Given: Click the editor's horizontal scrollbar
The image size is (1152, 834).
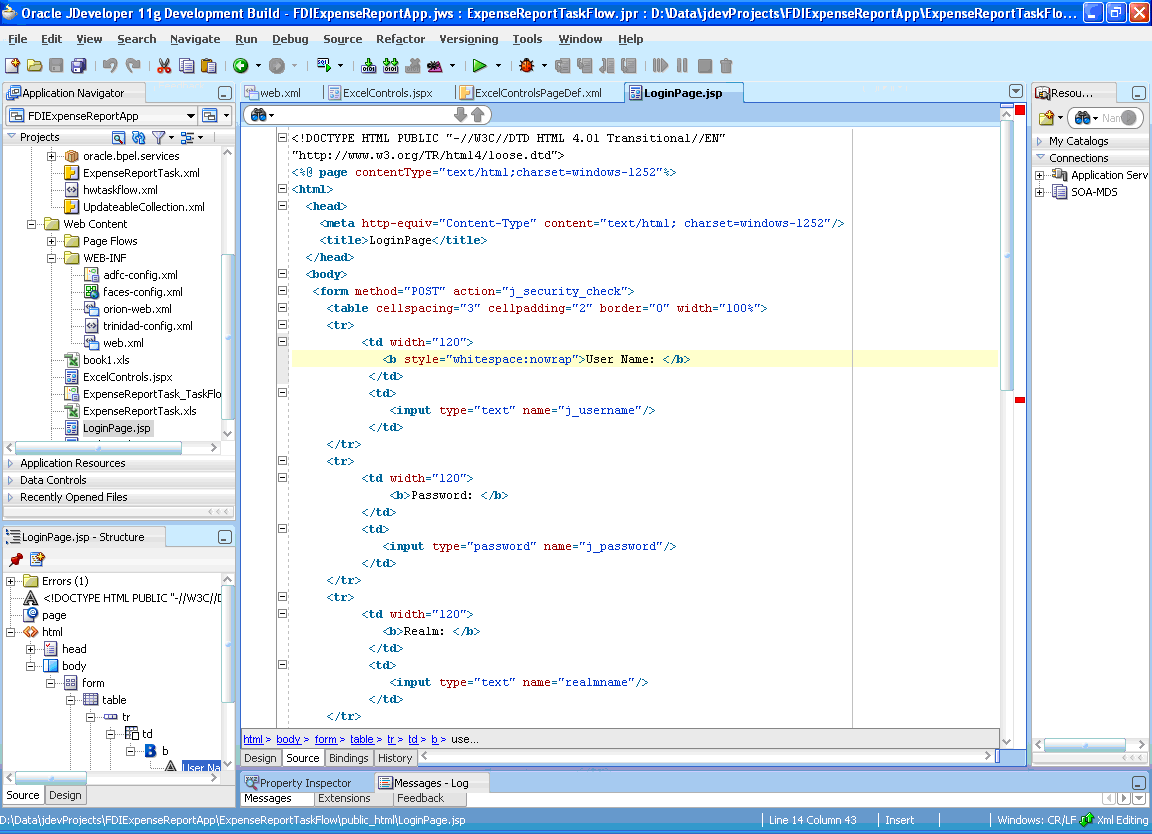Looking at the screenshot, I should coord(707,755).
